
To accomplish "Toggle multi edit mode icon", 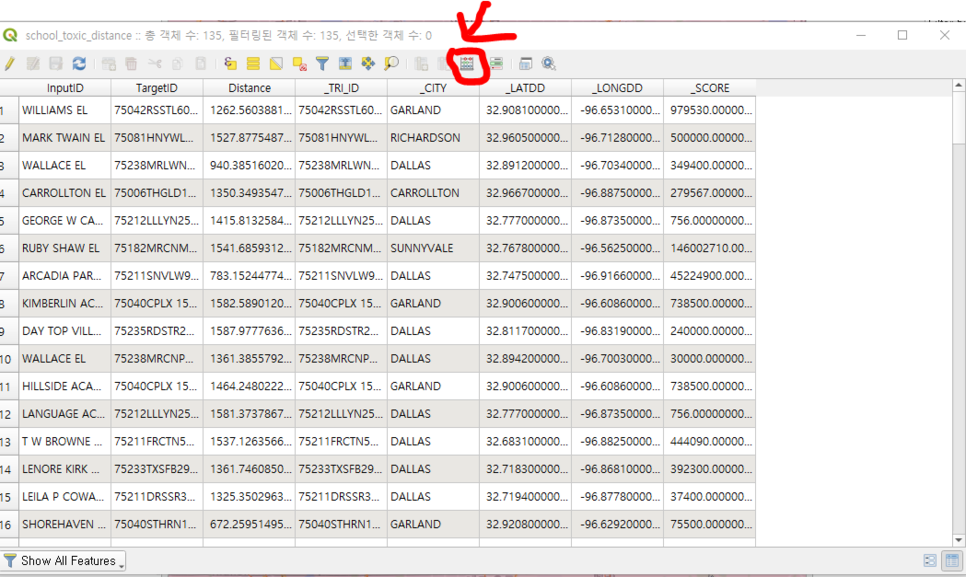I will tap(33, 63).
